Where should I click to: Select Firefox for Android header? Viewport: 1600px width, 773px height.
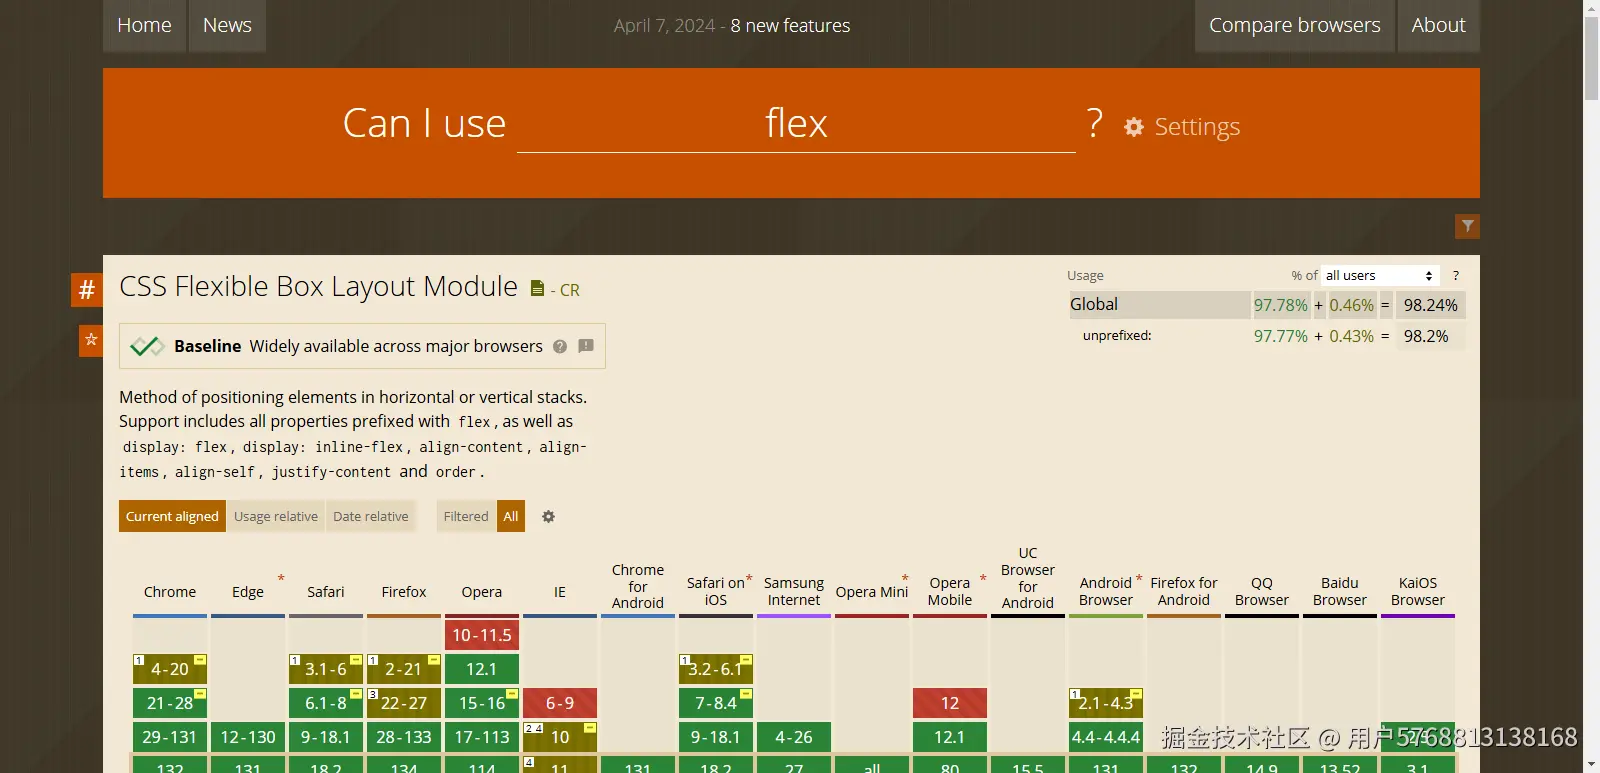point(1184,591)
